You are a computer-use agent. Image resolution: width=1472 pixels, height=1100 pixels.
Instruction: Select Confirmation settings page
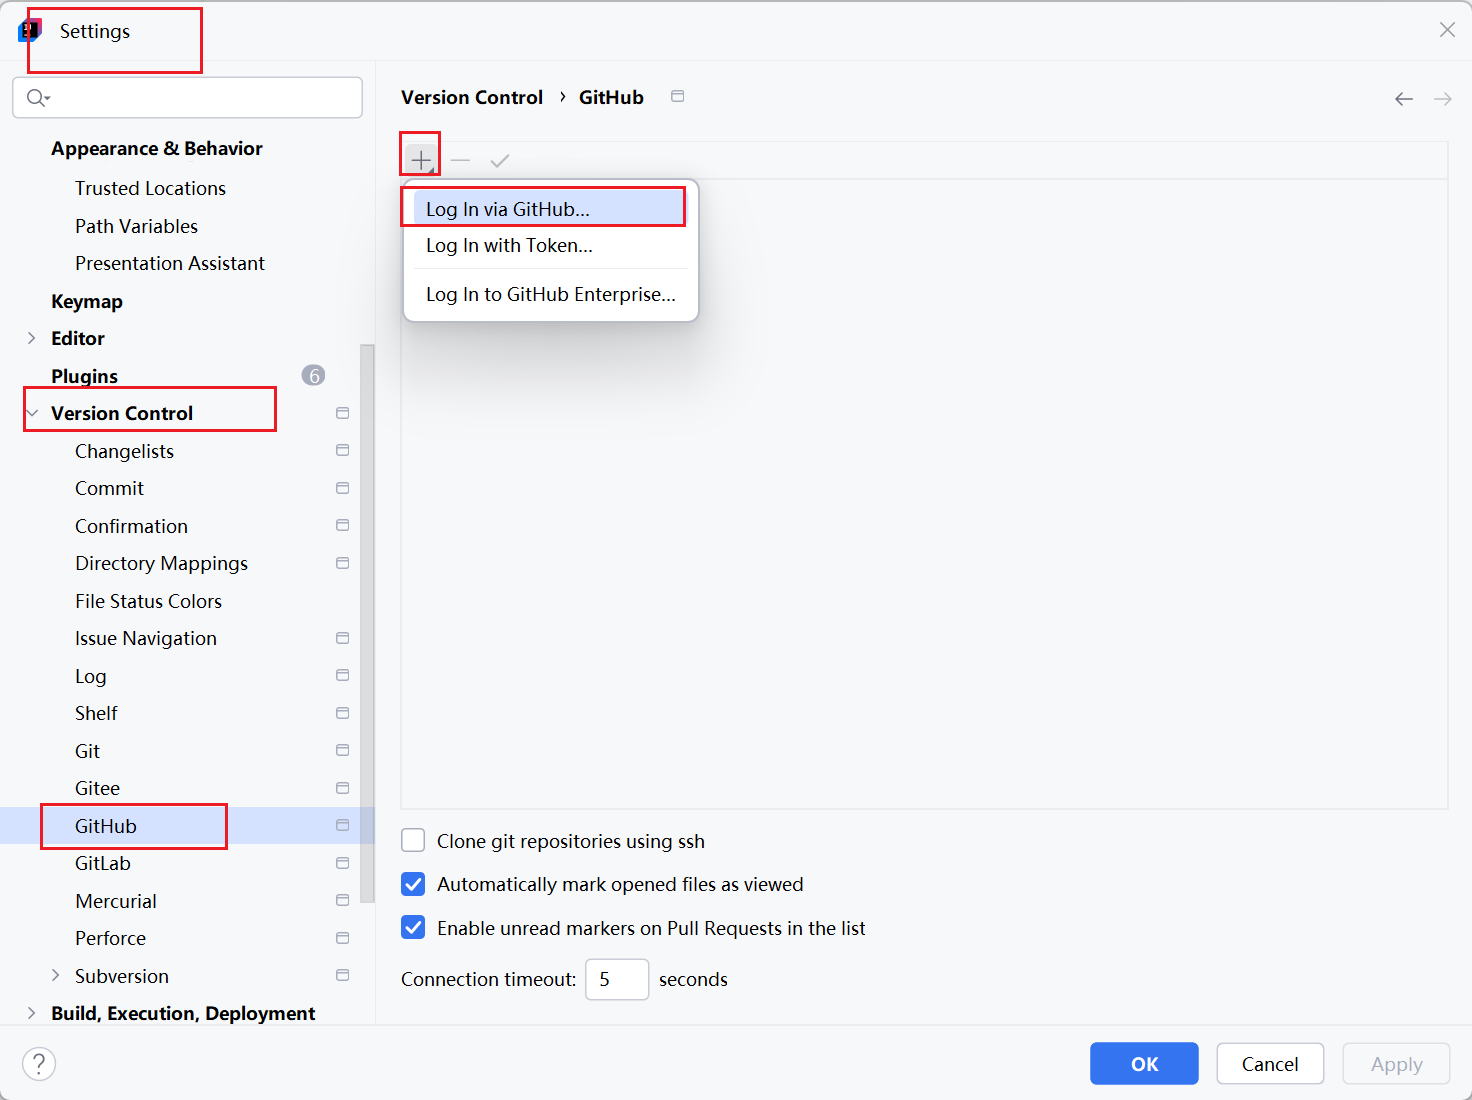pos(131,526)
